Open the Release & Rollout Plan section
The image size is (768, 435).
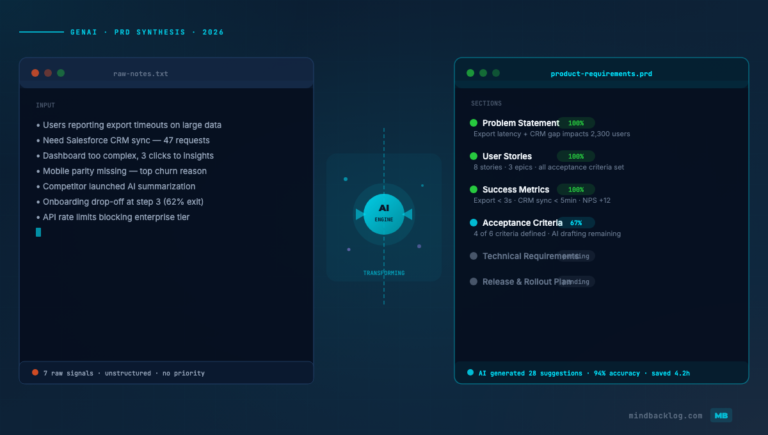[527, 282]
